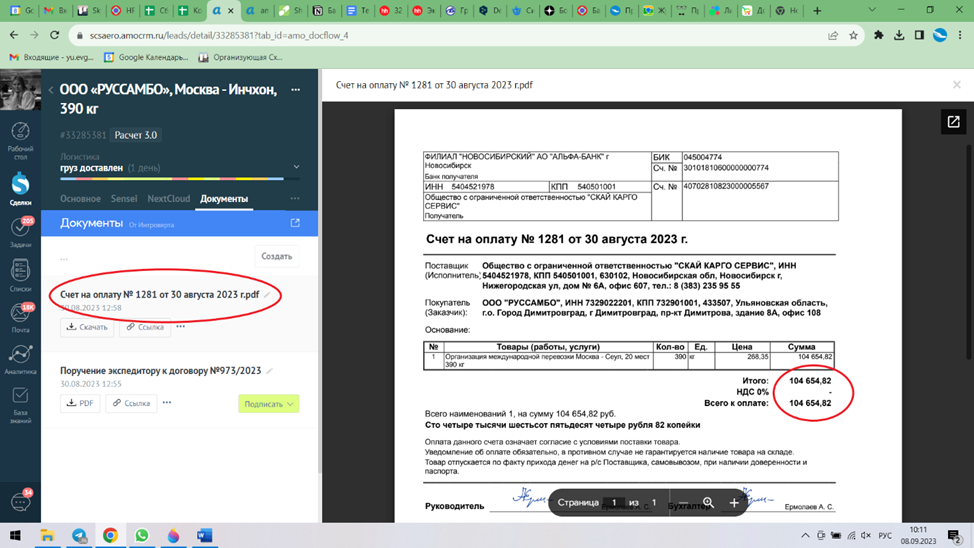The image size is (974, 548).
Task: Zoom out the PDF with minus icon
Action: point(683,503)
